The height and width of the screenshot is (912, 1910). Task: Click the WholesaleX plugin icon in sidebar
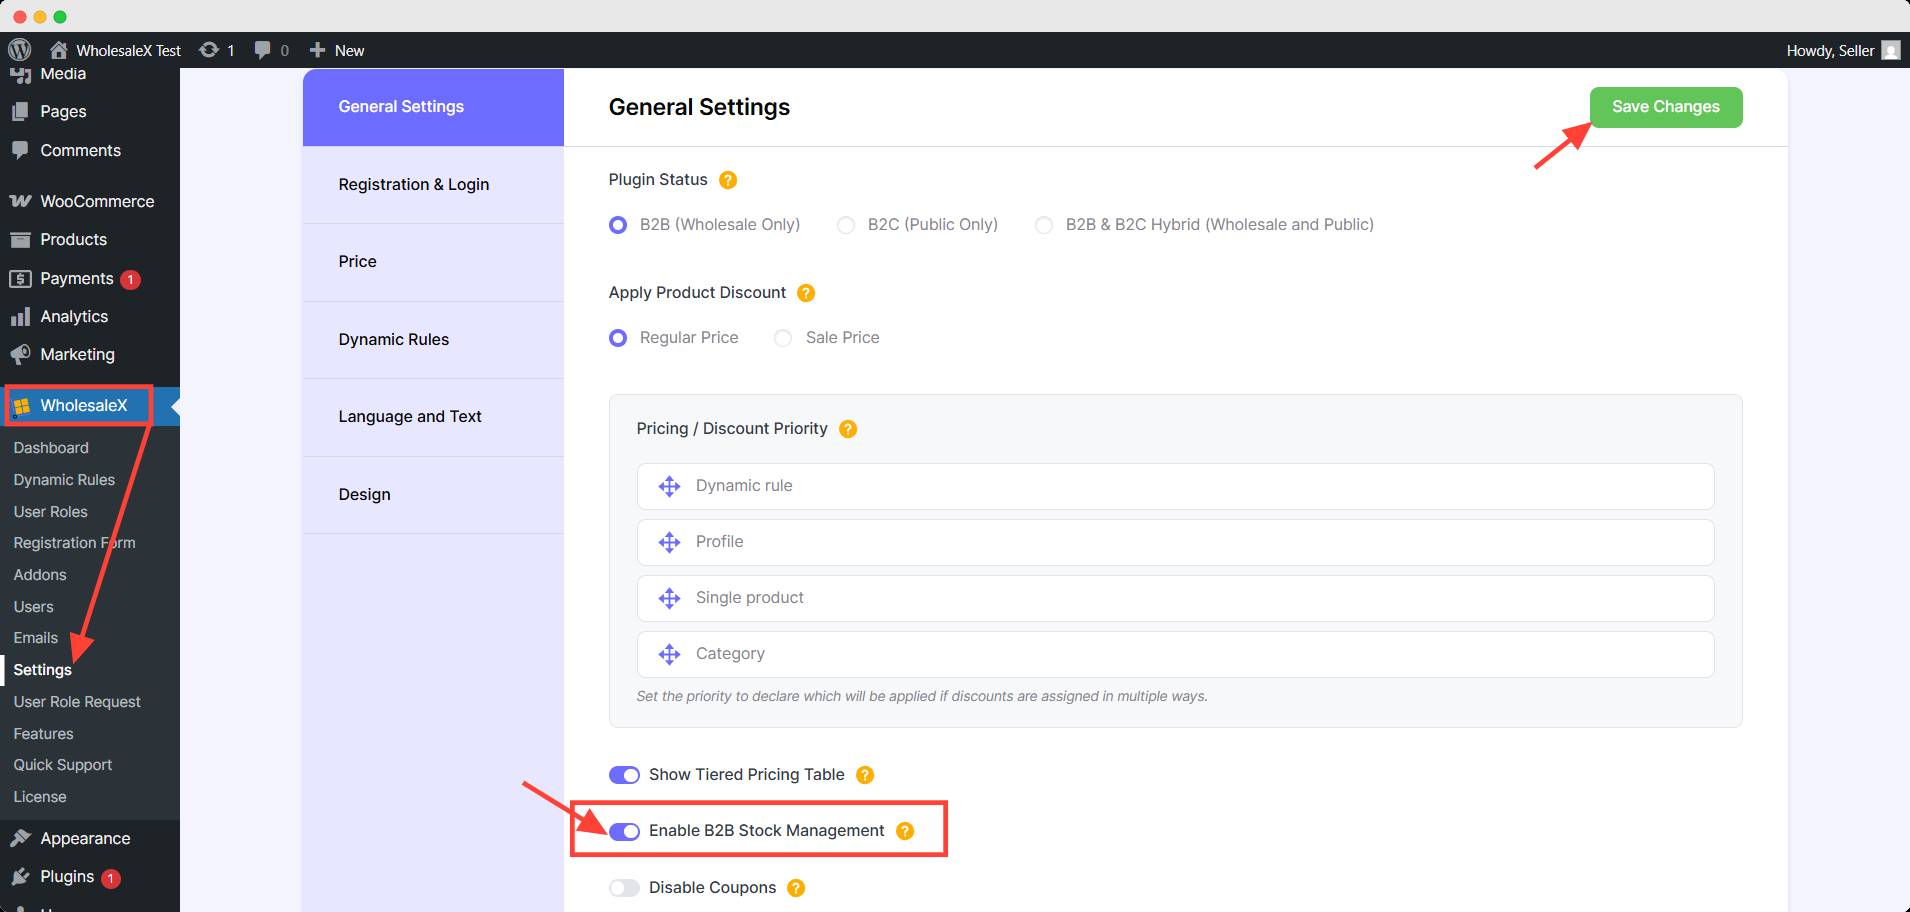coord(21,406)
